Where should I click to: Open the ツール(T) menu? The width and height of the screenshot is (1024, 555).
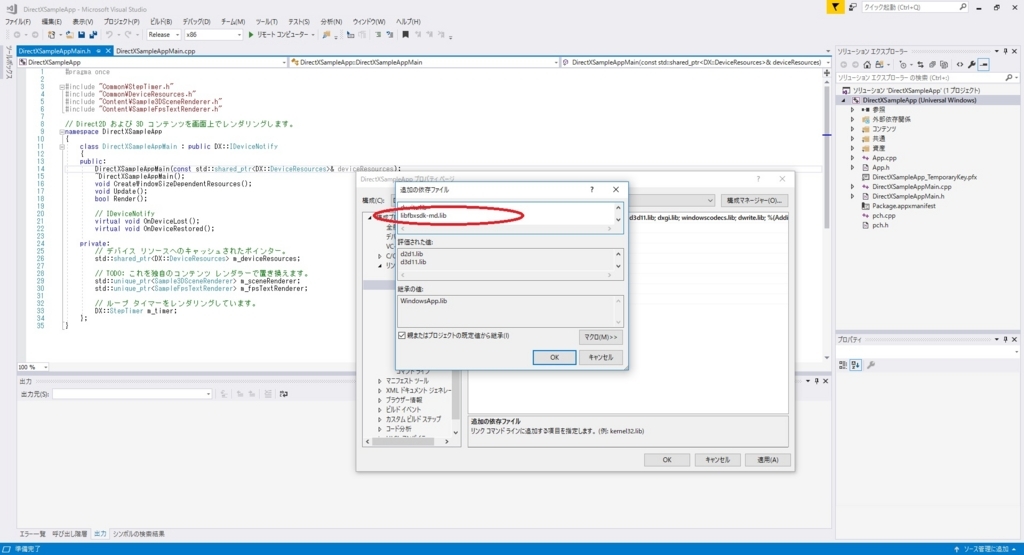click(x=266, y=22)
